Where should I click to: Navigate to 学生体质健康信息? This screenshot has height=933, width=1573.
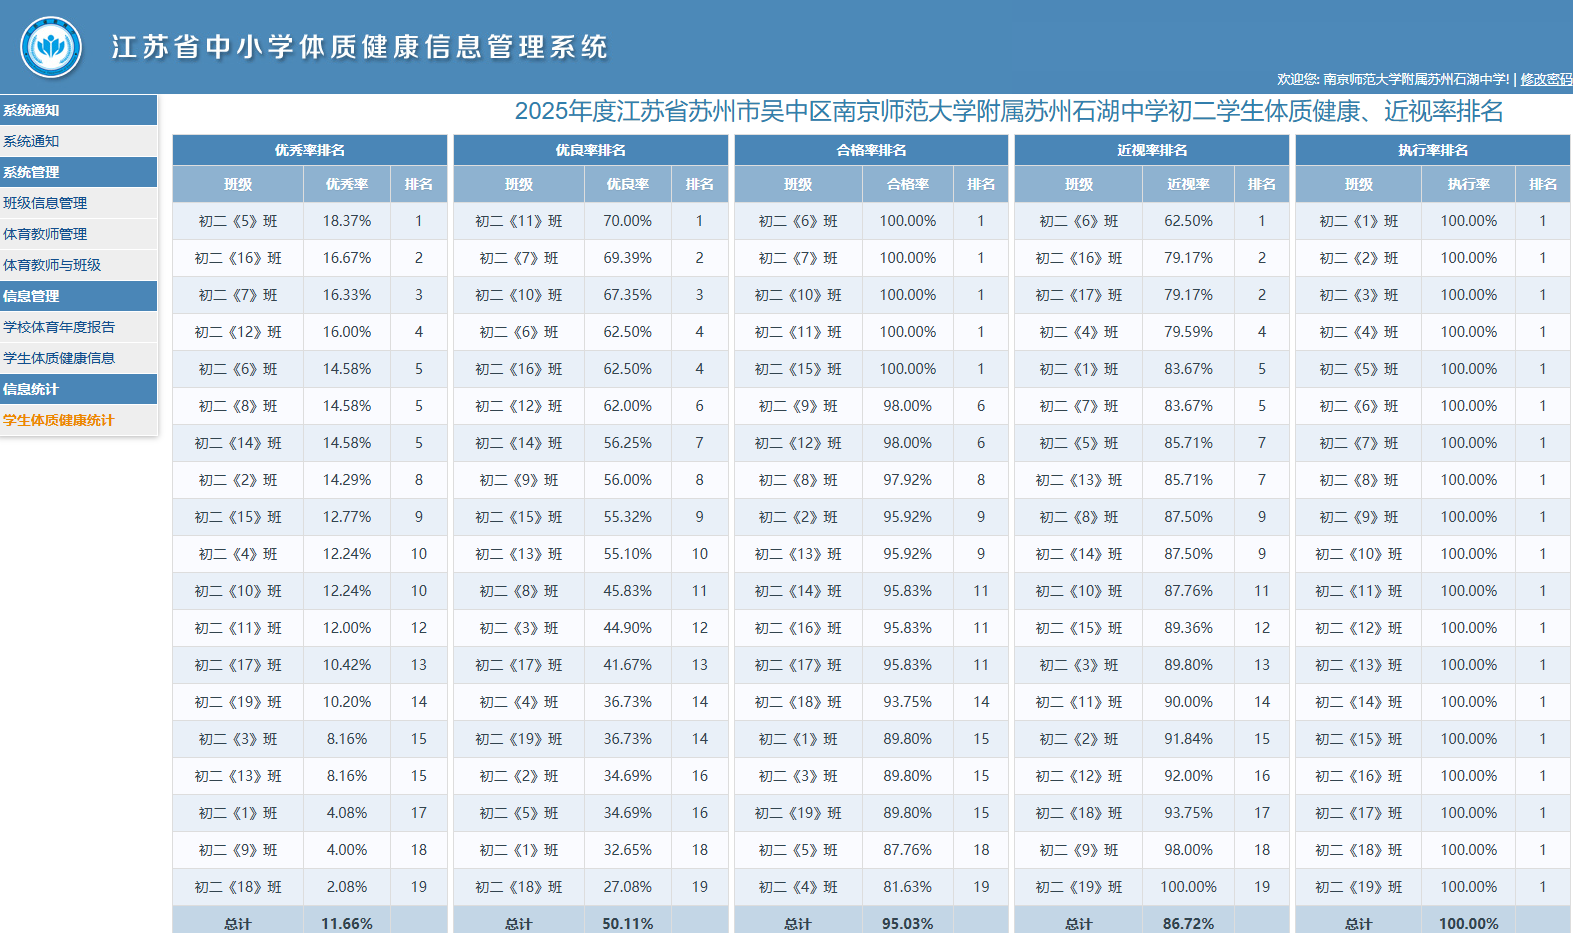pos(59,358)
